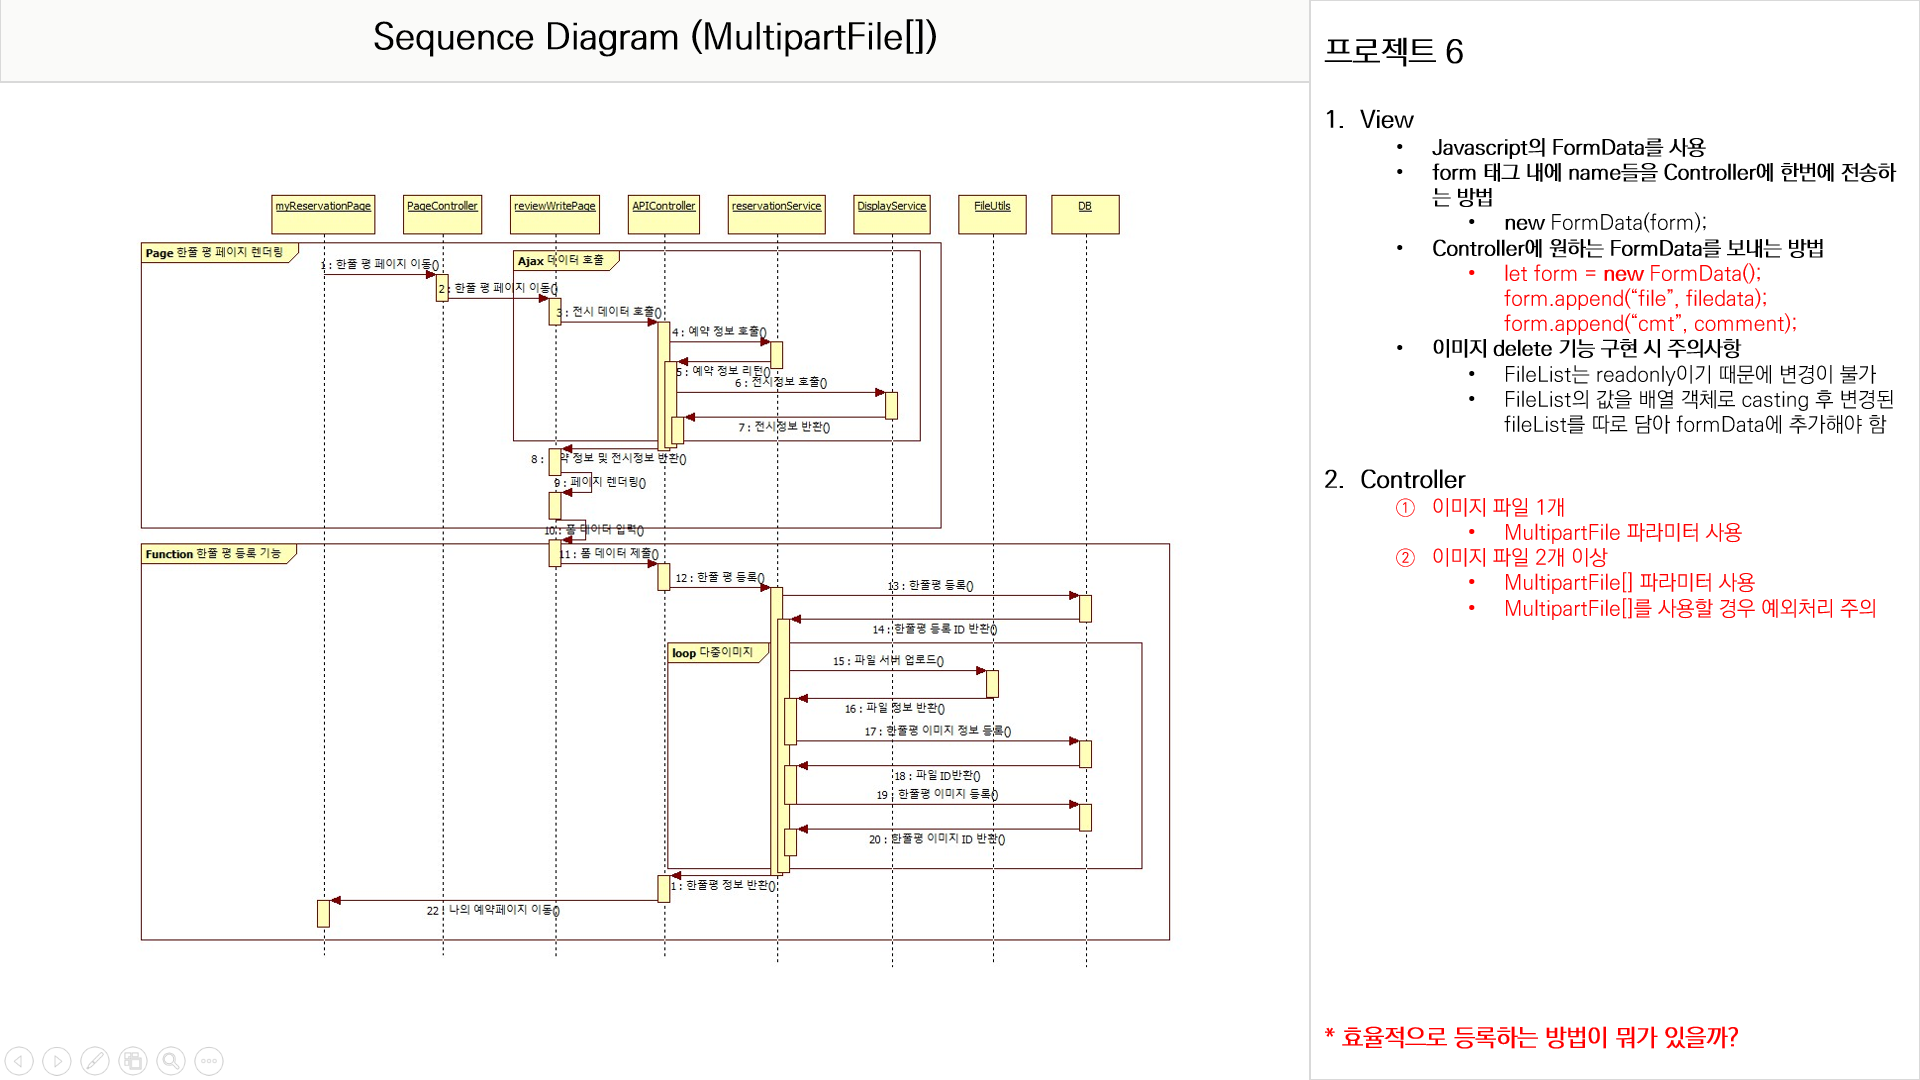Click the FileUtils lifeline box

pos(992,214)
